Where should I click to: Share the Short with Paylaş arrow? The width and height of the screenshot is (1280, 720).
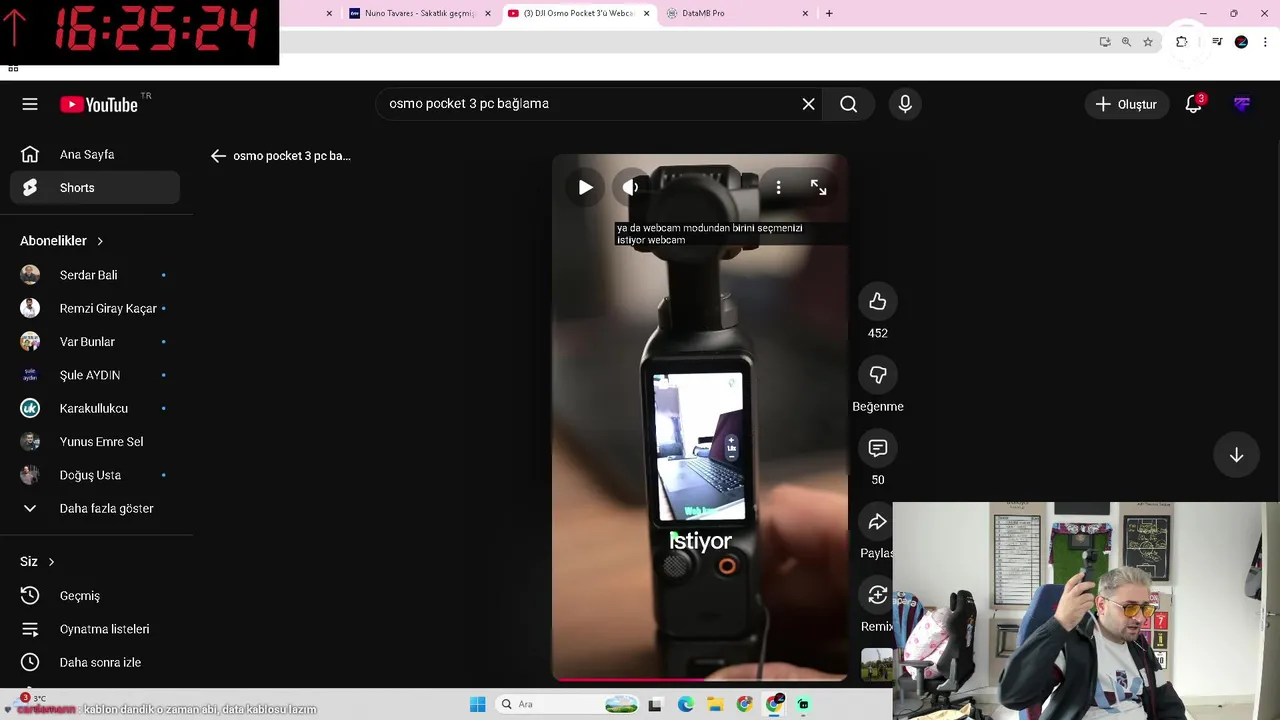tap(877, 522)
